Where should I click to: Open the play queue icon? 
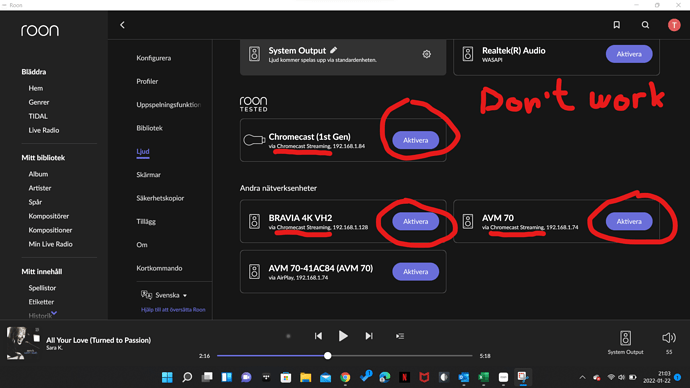[400, 336]
